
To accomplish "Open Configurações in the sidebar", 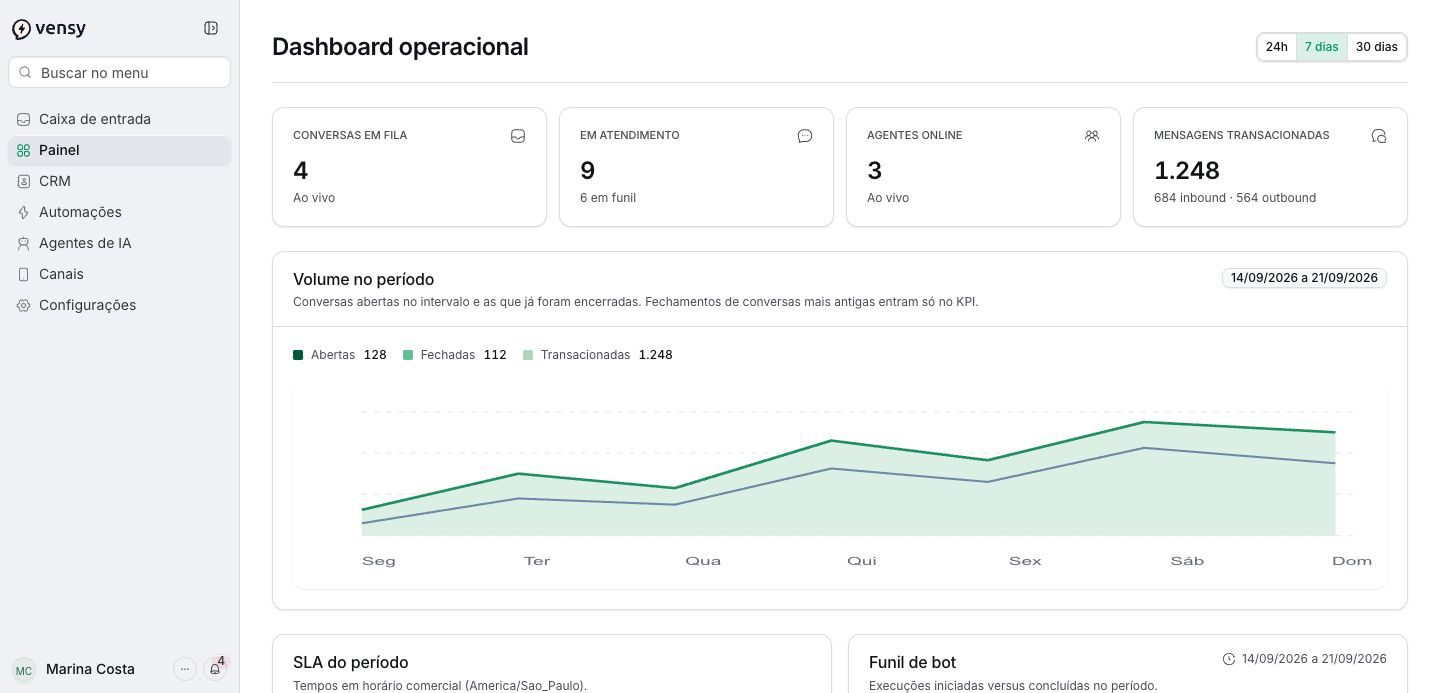I will click(119, 305).
